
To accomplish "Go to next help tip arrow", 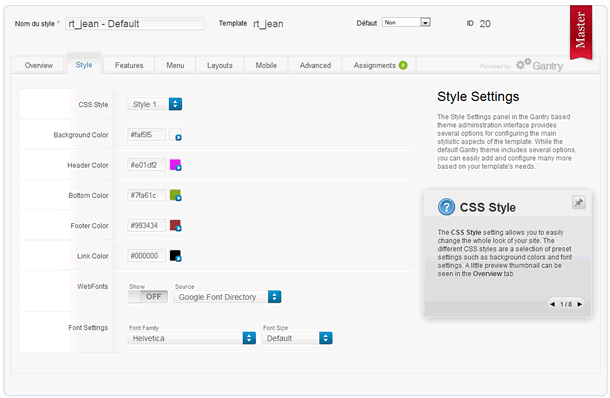I will click(580, 304).
